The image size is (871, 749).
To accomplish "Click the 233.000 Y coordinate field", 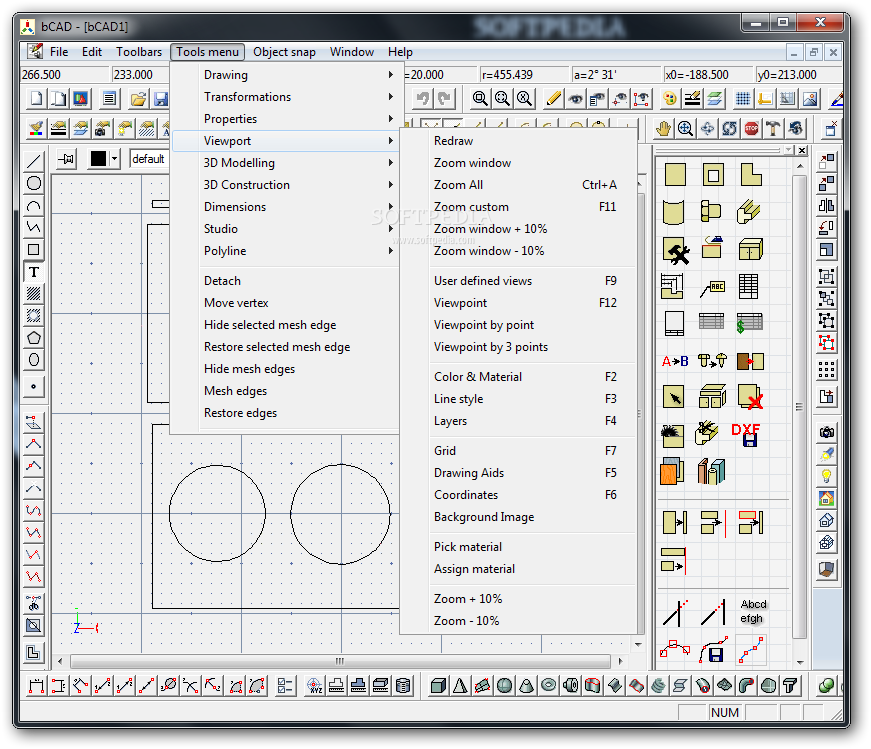I will pos(140,74).
